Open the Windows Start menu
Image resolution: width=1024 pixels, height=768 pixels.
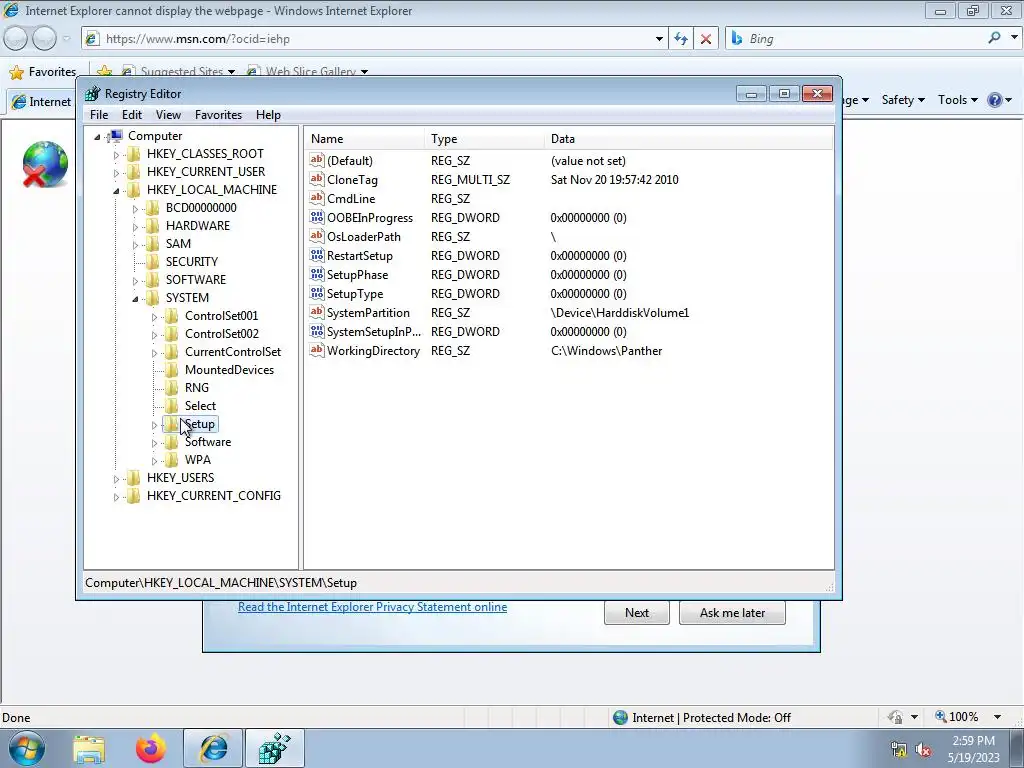coord(26,748)
